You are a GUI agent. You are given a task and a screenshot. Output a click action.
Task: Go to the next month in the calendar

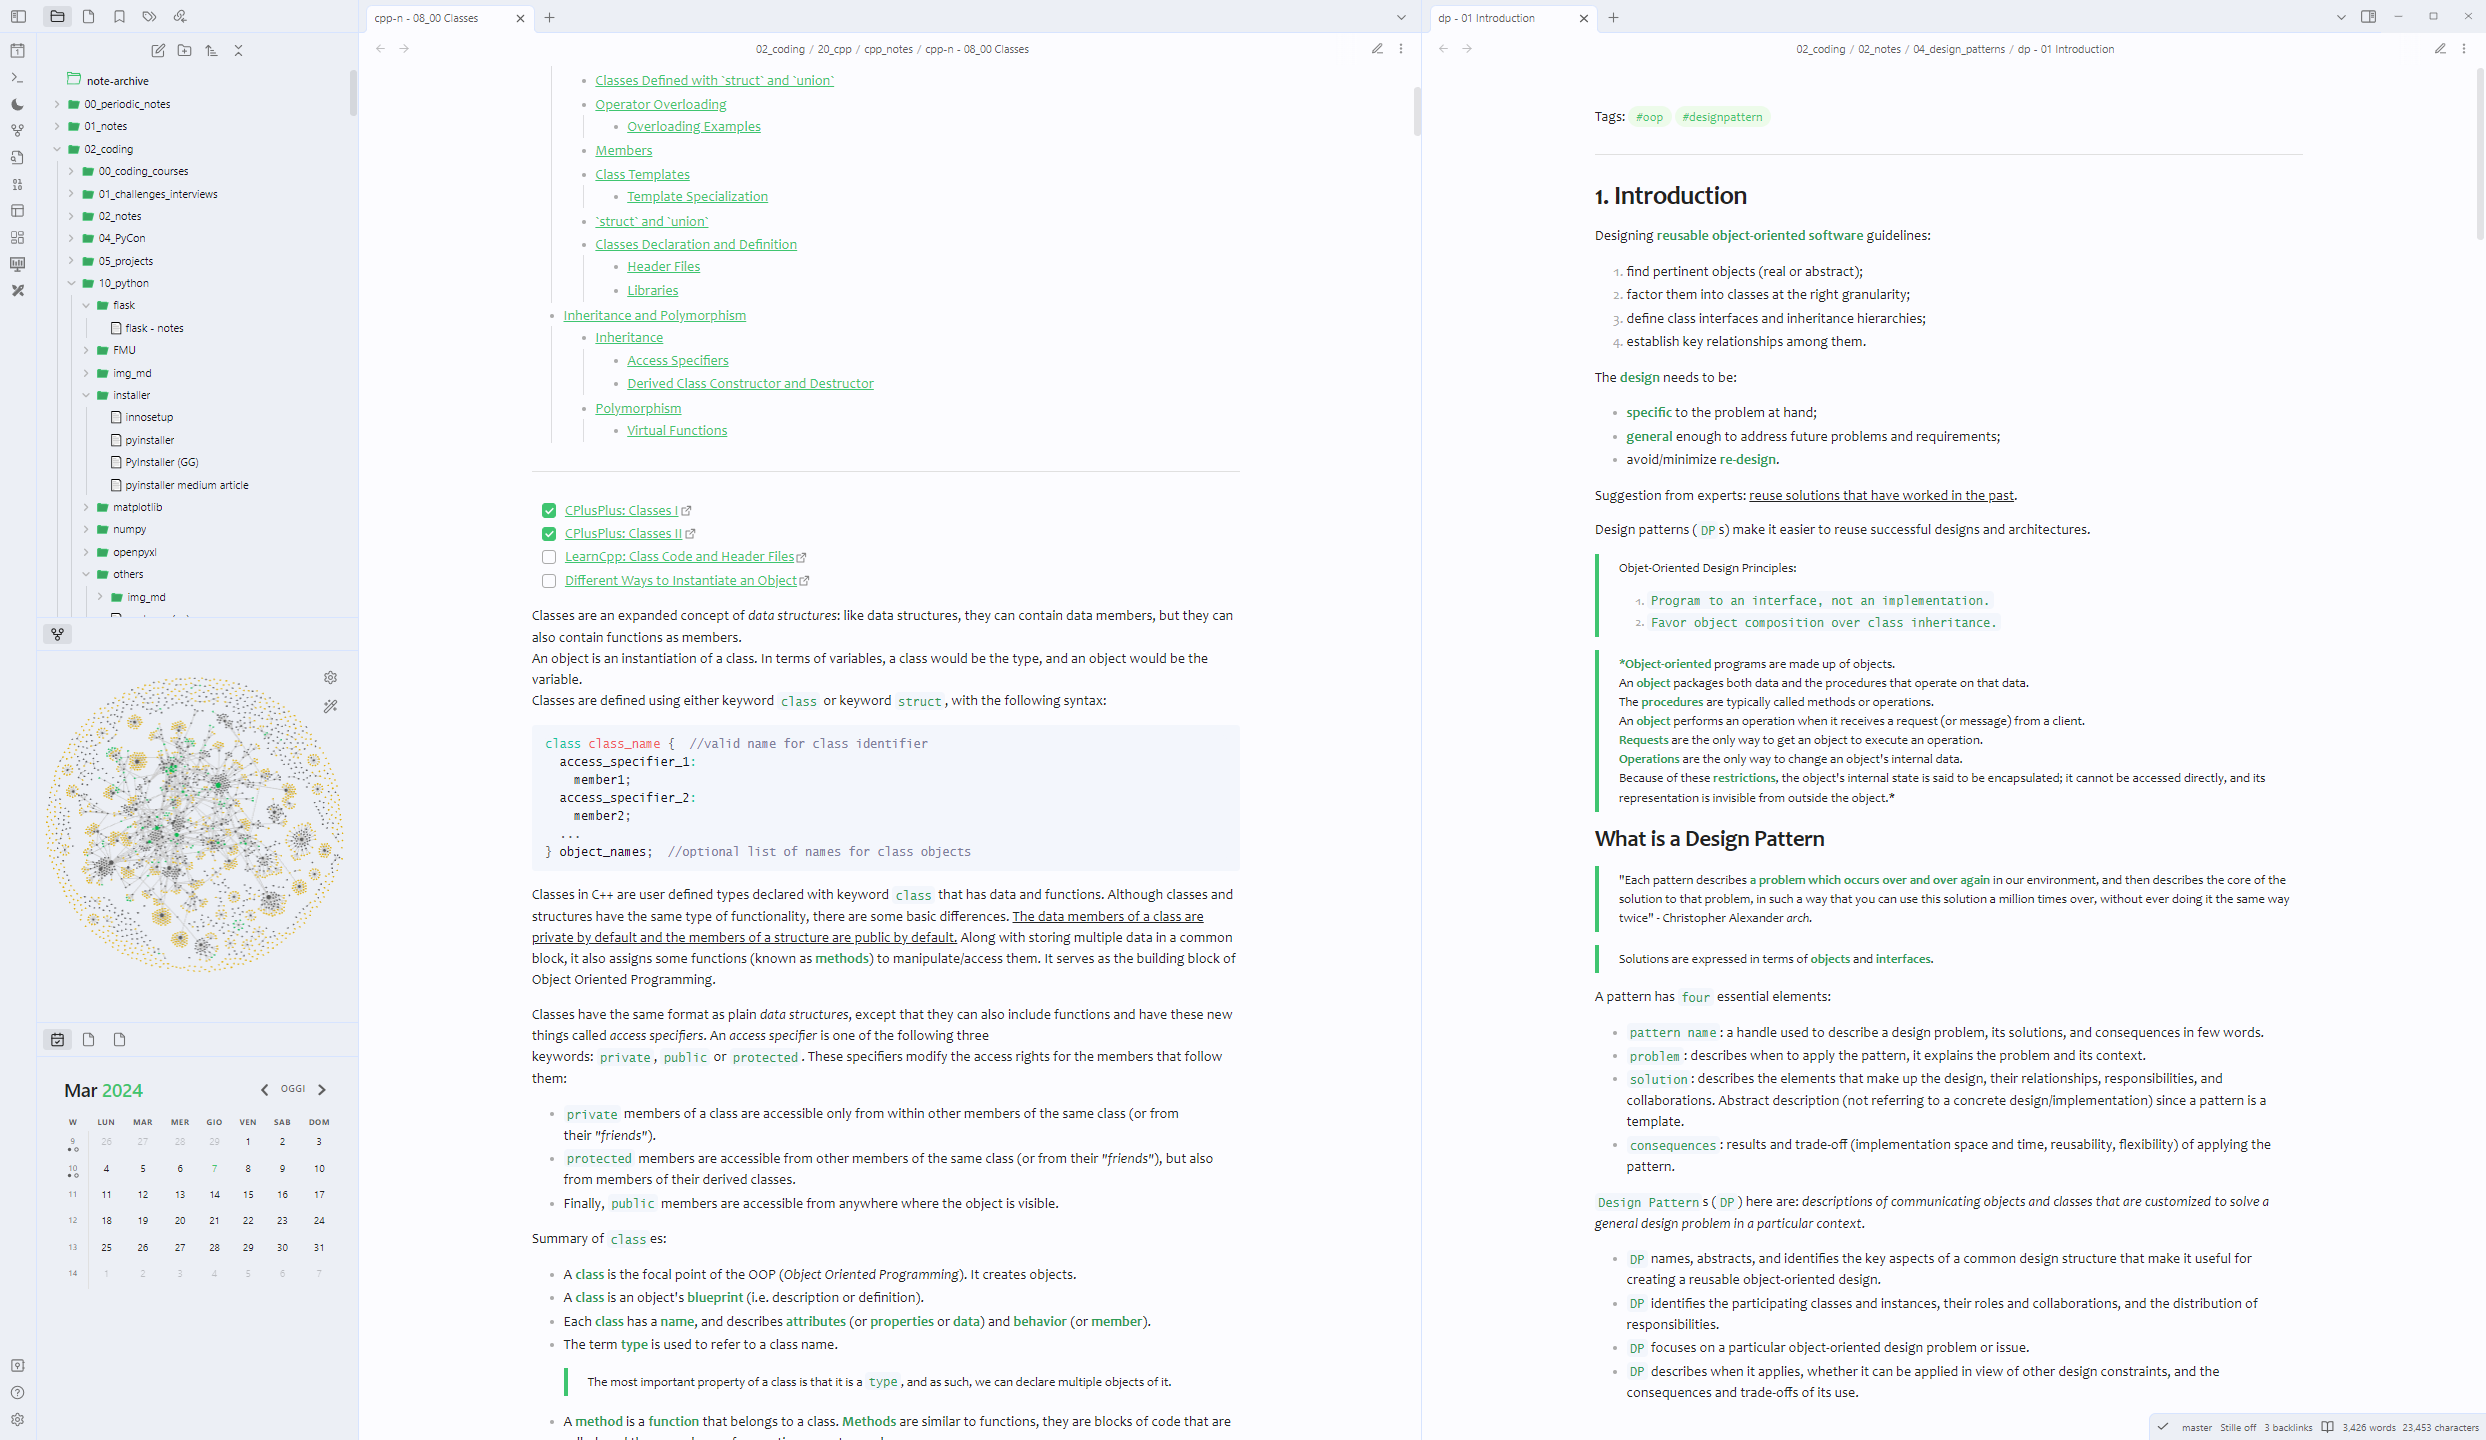322,1090
